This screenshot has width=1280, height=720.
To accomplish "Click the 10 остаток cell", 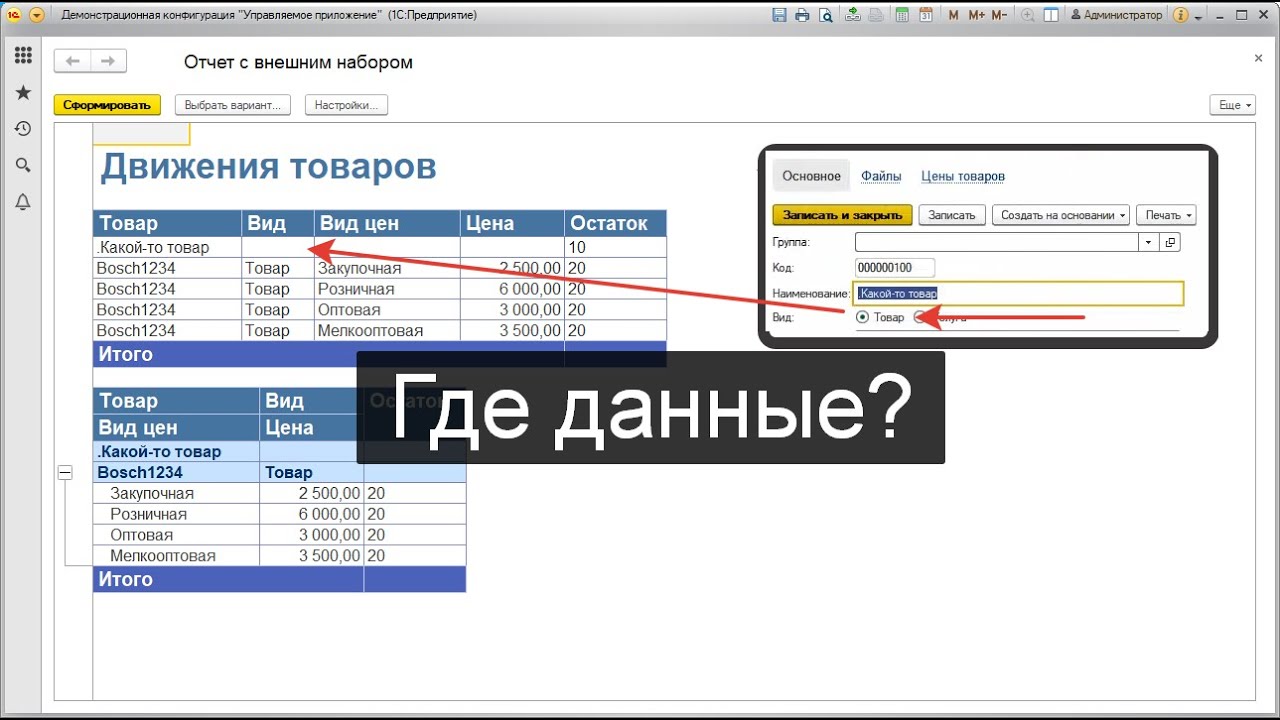I will point(615,247).
